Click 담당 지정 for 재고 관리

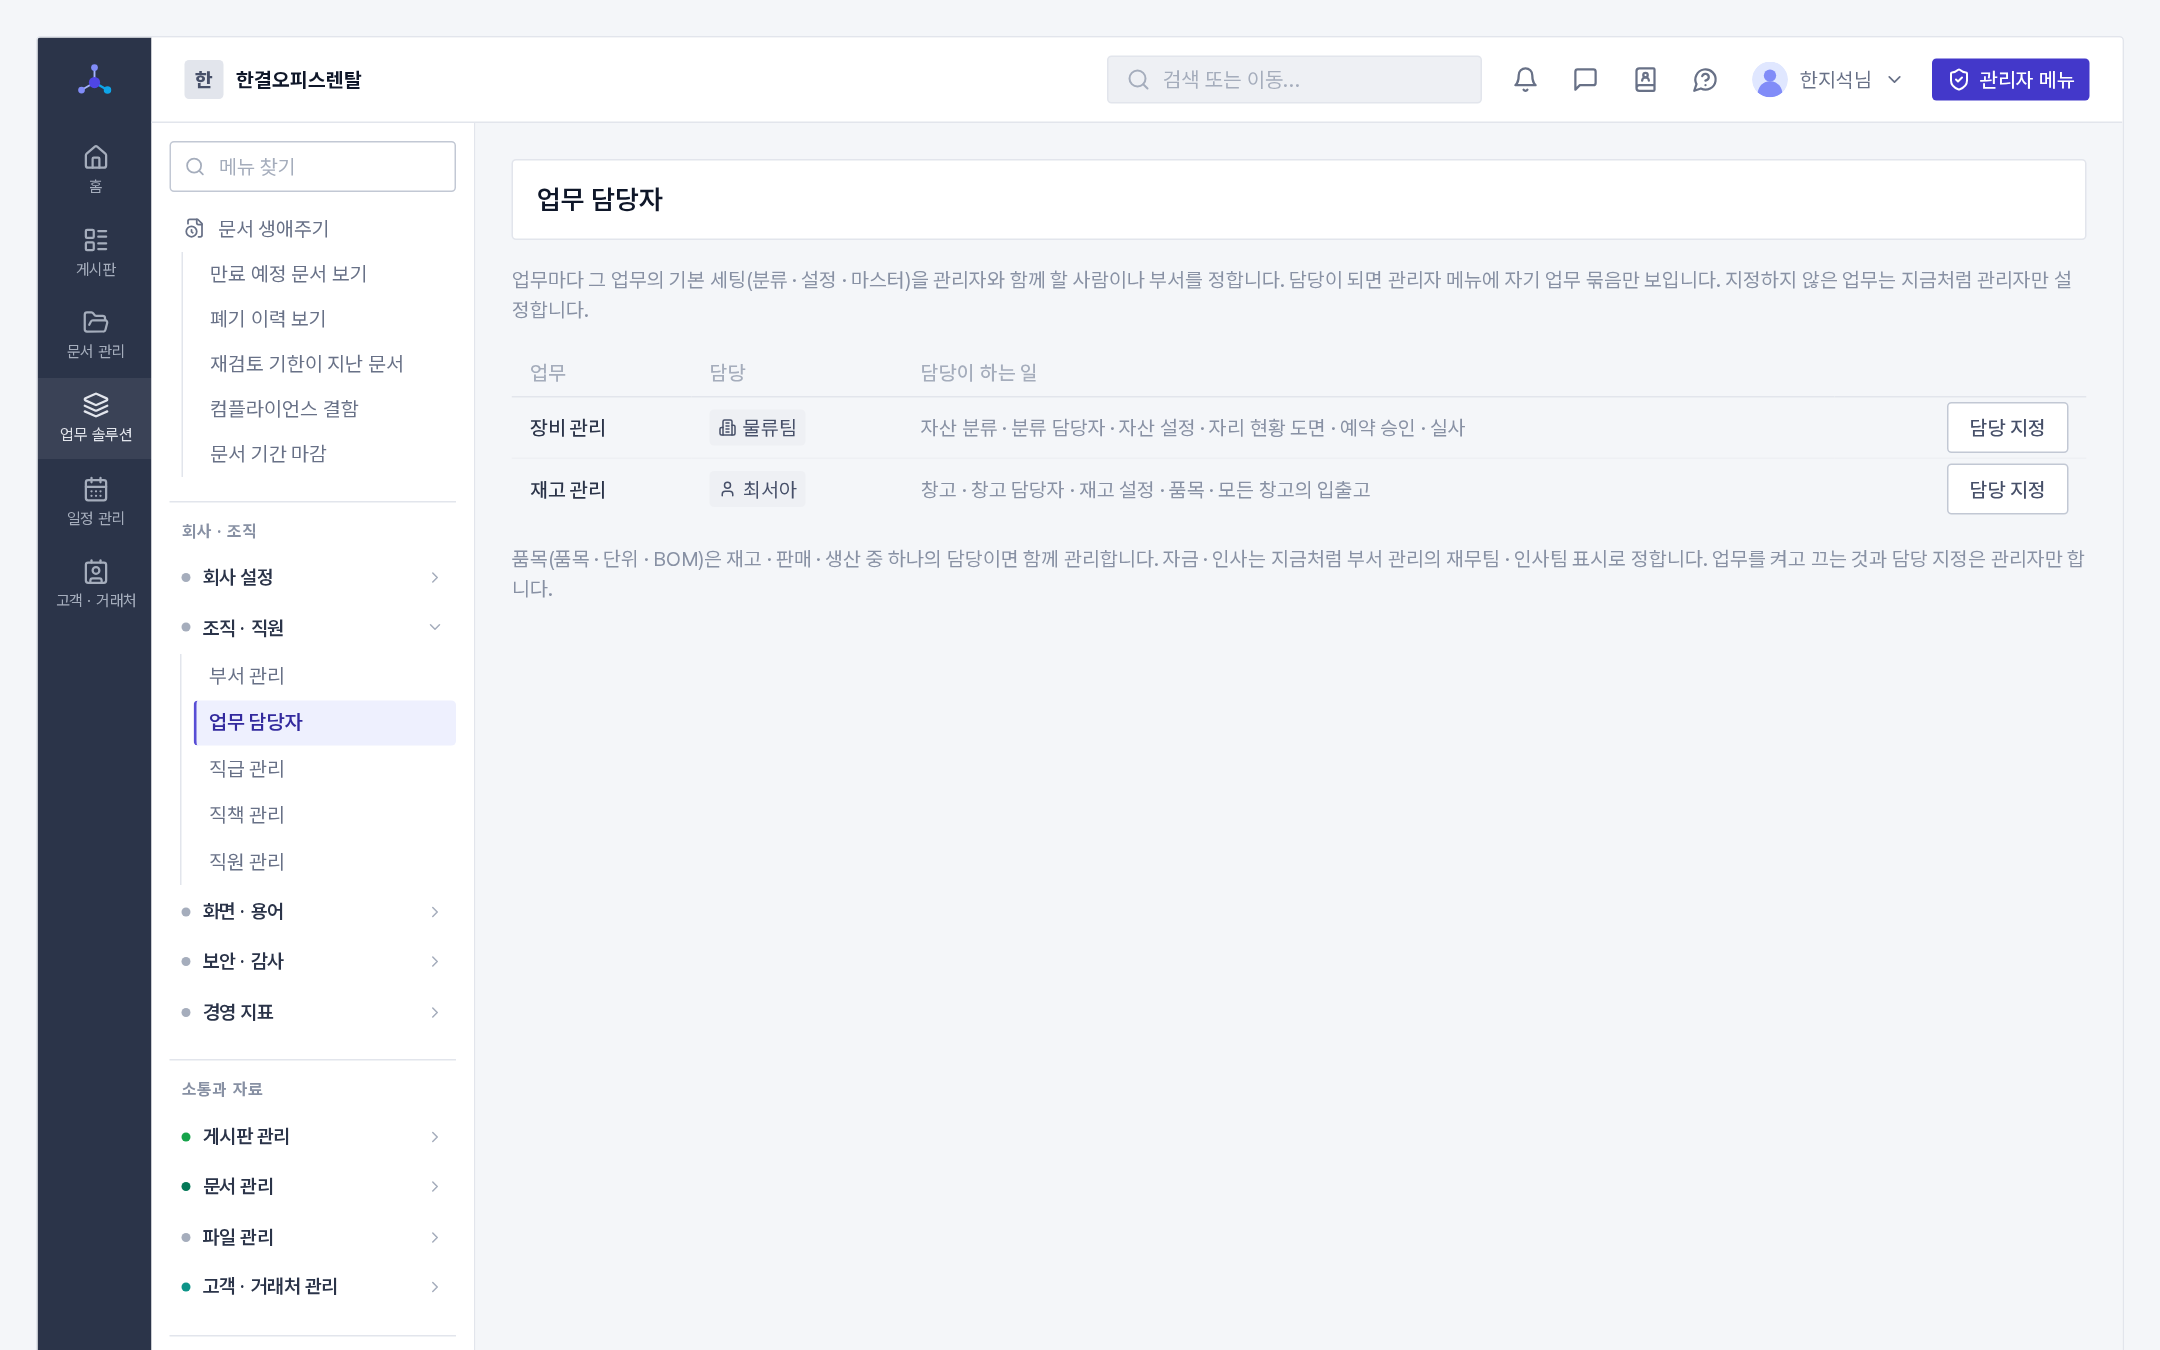[x=2007, y=490]
